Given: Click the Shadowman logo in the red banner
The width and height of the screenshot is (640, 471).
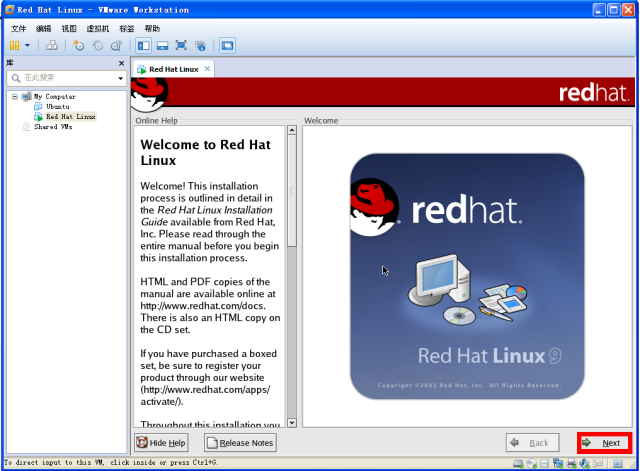Looking at the screenshot, I should [x=149, y=94].
